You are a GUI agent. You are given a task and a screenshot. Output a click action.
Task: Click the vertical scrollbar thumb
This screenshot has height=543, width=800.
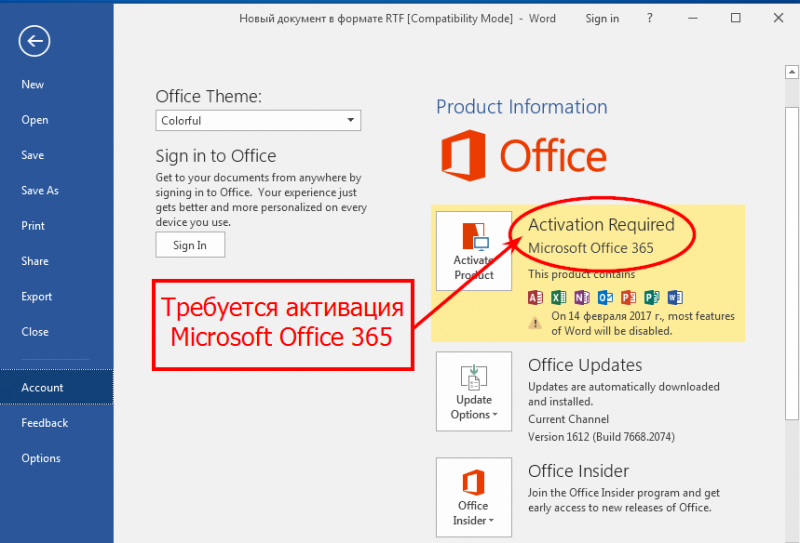coord(792,263)
